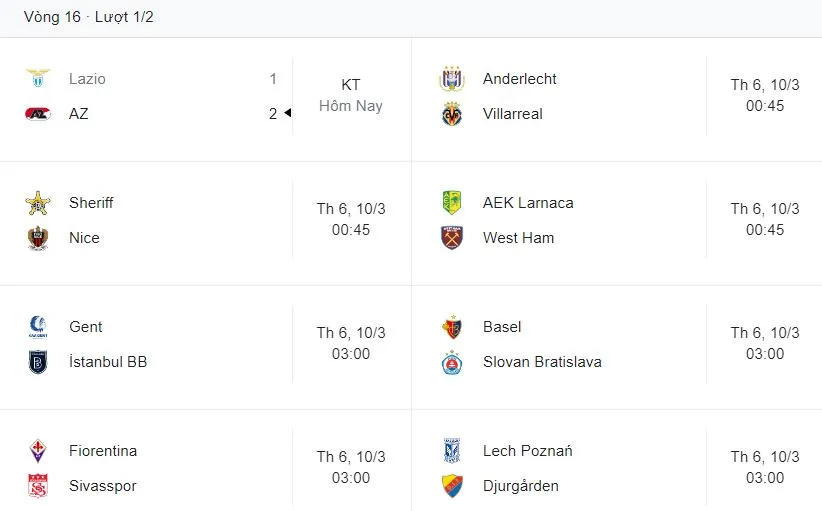Select the İstanbul BB team name
Screen dimensions: 822x511
click(x=108, y=362)
